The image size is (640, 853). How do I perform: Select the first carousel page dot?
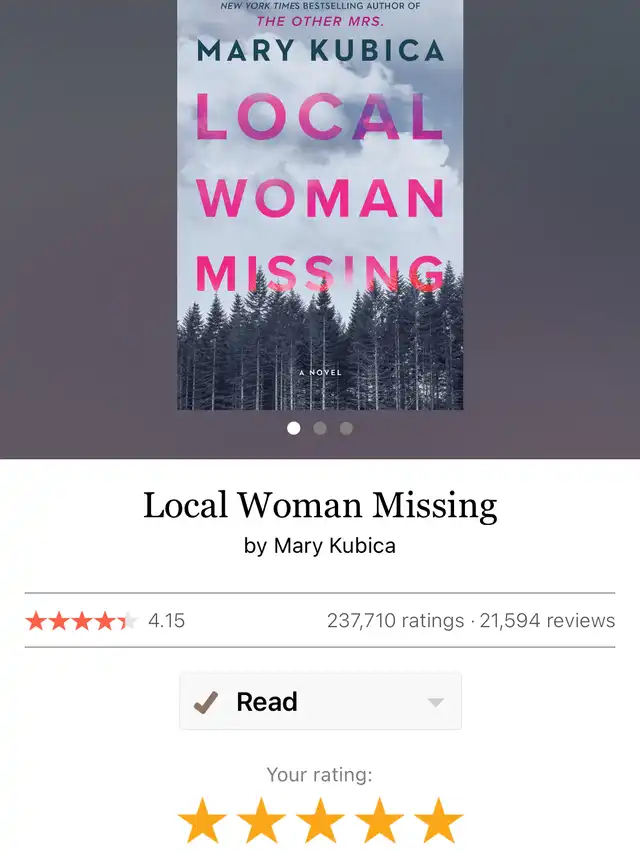(x=294, y=428)
